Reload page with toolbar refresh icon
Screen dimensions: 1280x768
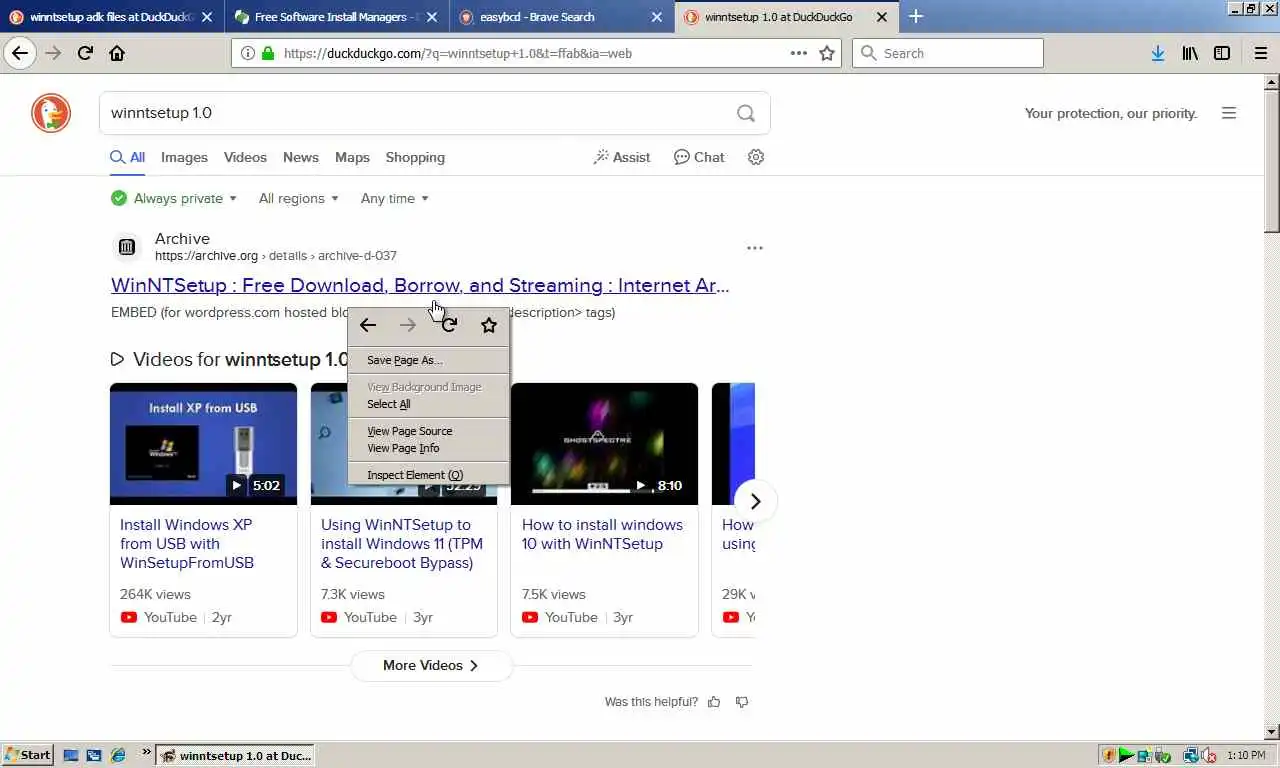pyautogui.click(x=85, y=53)
